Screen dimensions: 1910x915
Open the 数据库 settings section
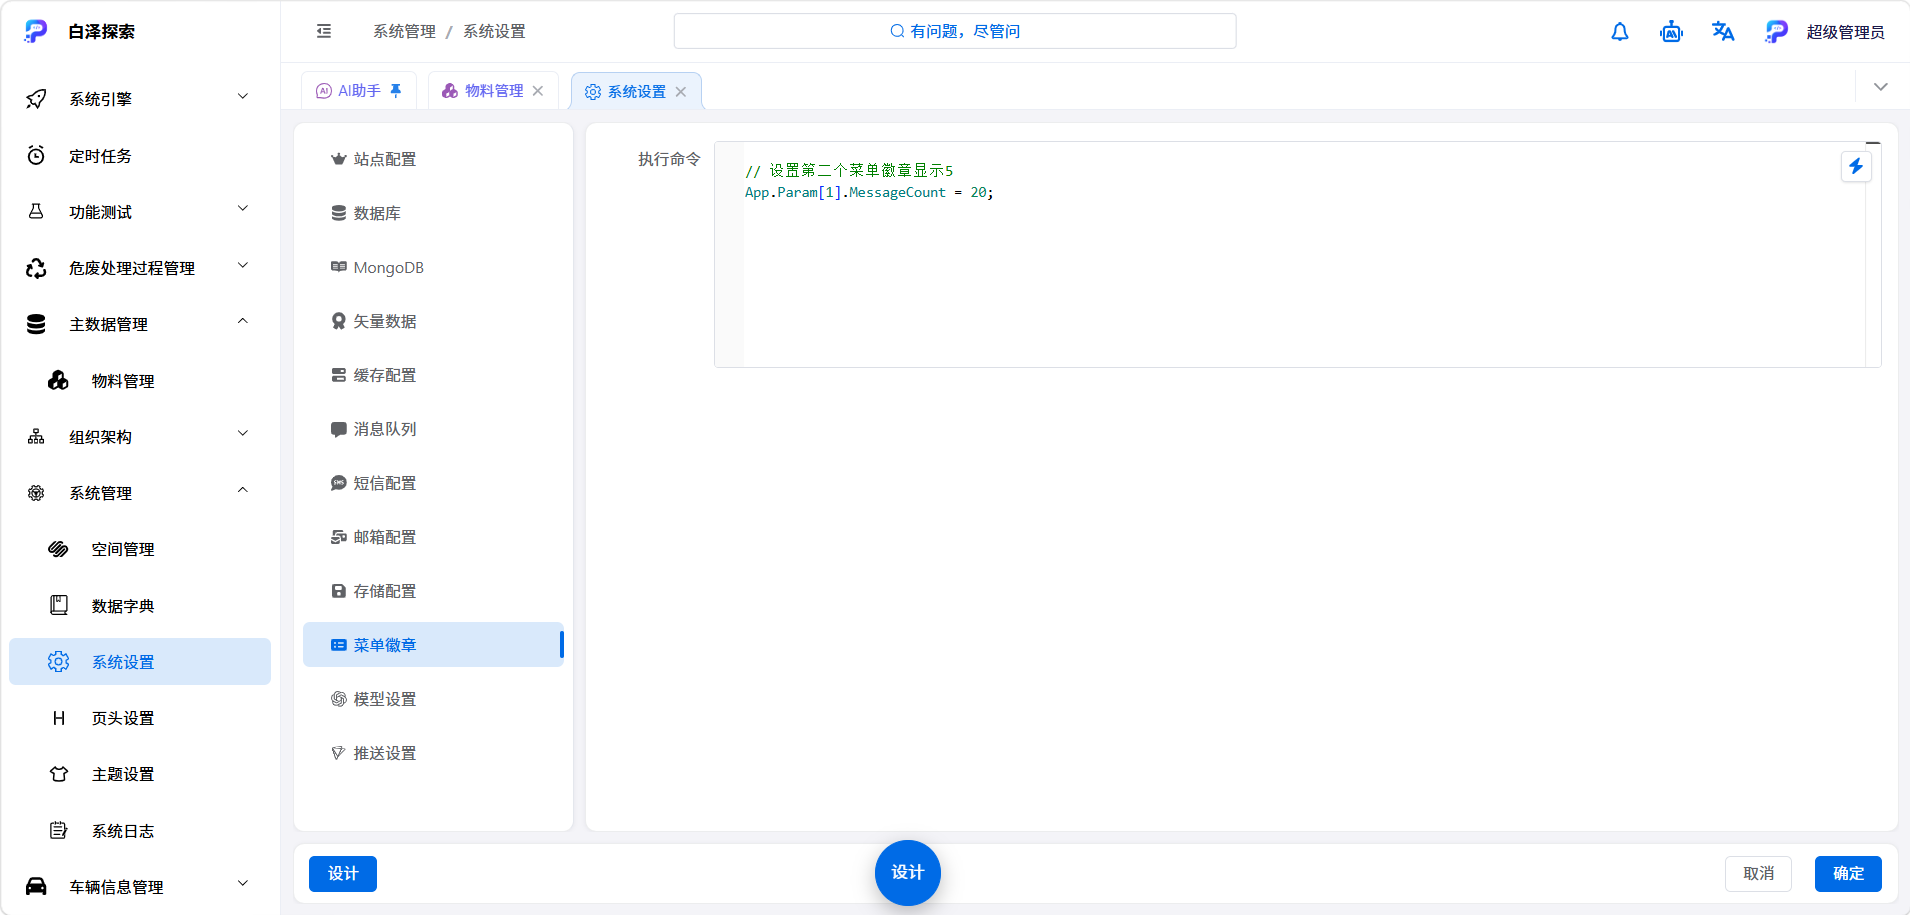click(433, 213)
